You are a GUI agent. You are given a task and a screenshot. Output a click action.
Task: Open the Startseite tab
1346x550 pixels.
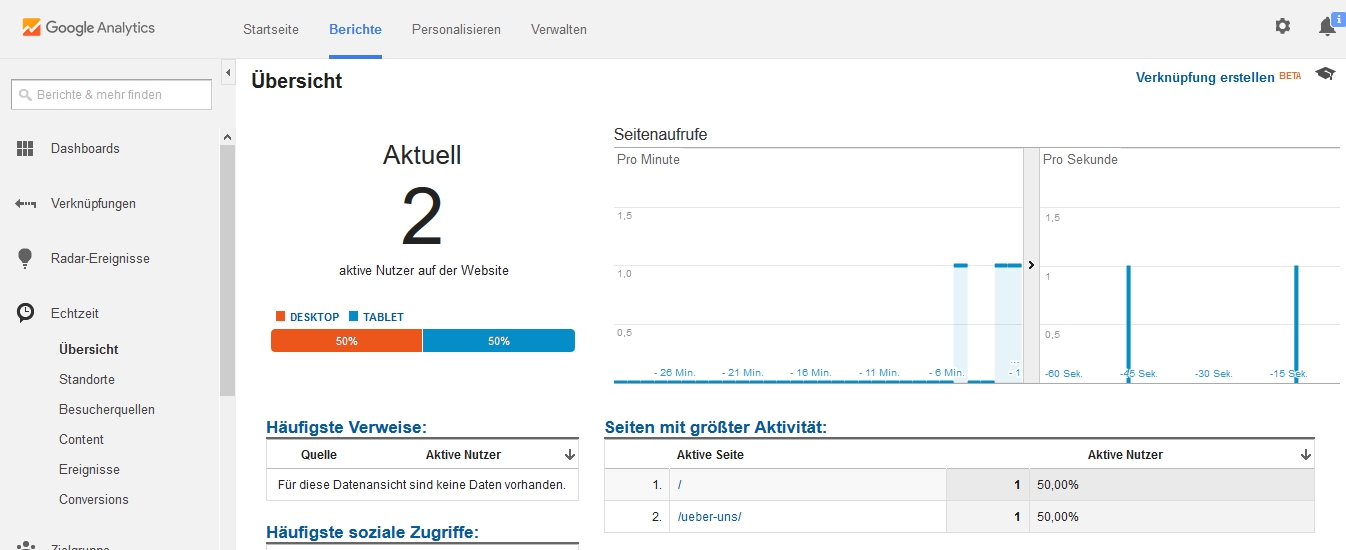click(x=271, y=29)
